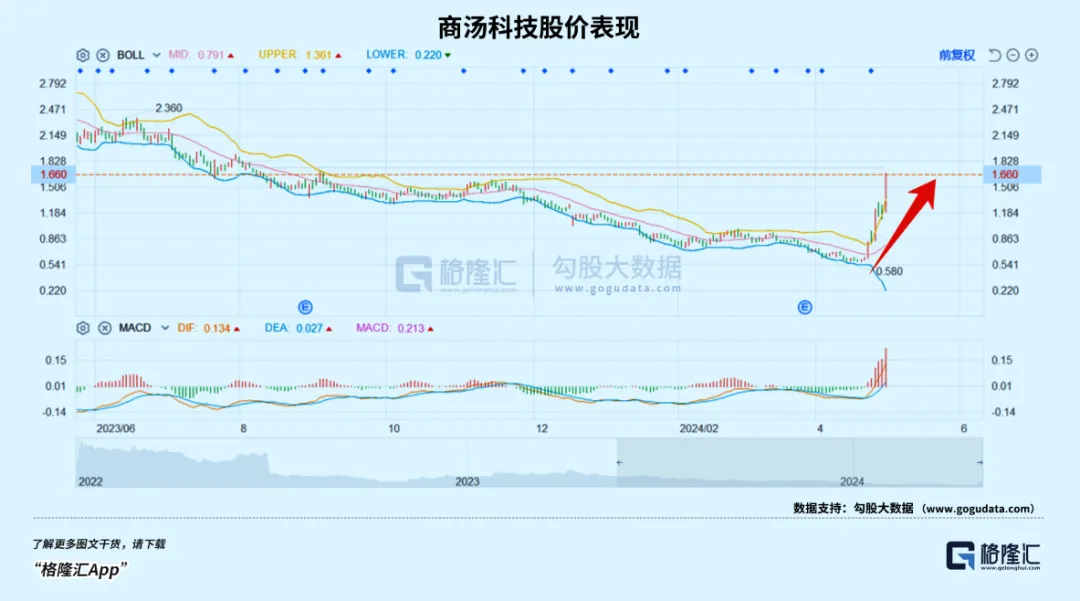Expand the MACD indicator dropdown

pyautogui.click(x=160, y=328)
